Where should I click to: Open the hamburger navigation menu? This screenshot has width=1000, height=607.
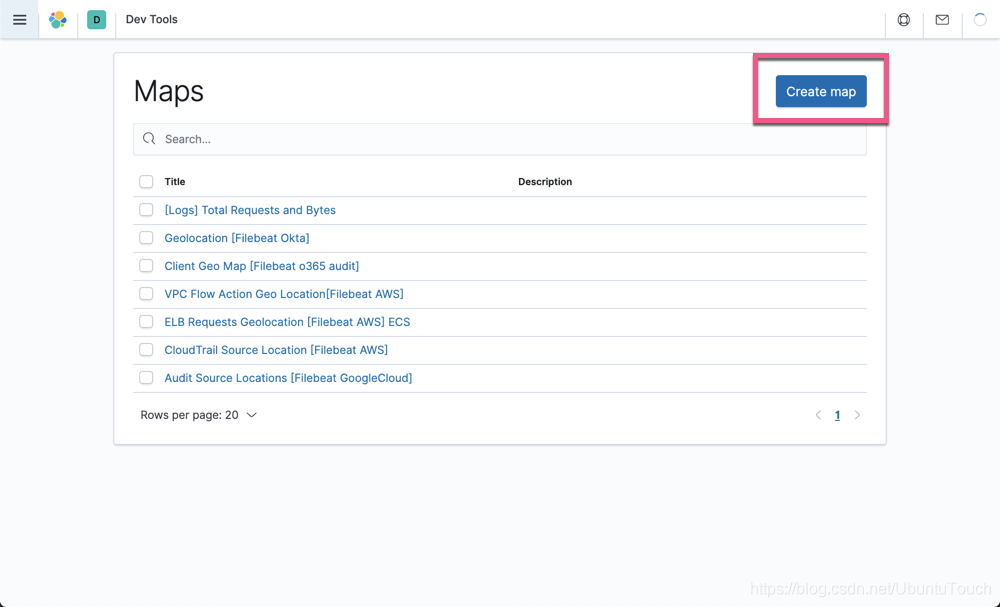tap(20, 20)
